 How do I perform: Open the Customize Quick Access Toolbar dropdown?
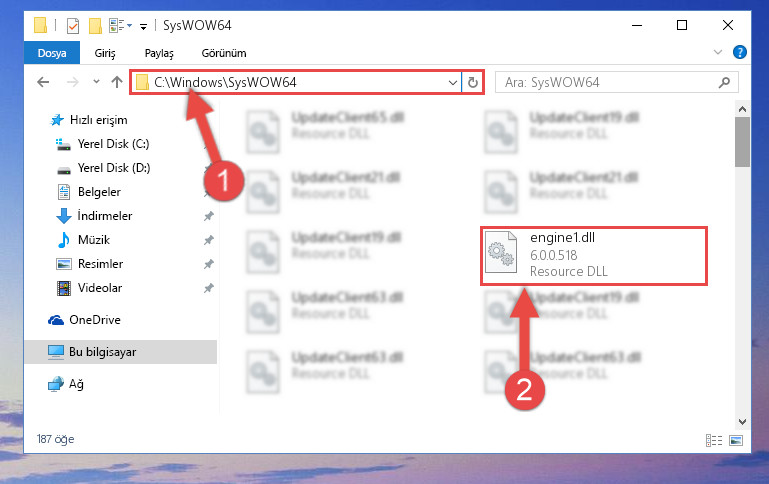[x=143, y=26]
